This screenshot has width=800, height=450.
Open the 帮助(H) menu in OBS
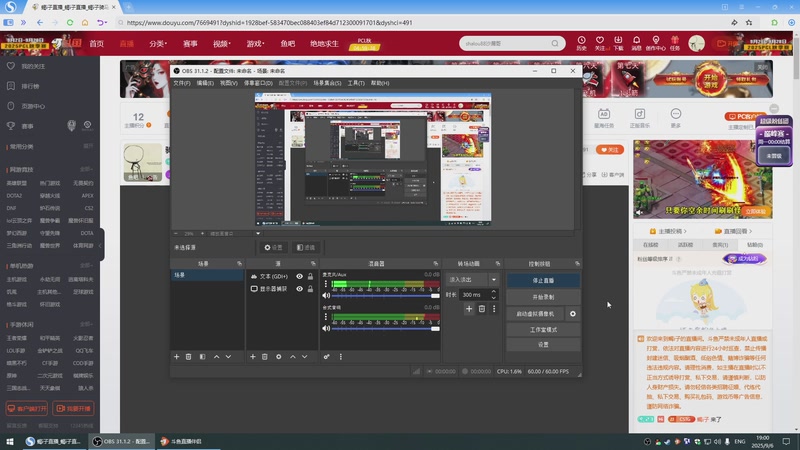tap(380, 83)
